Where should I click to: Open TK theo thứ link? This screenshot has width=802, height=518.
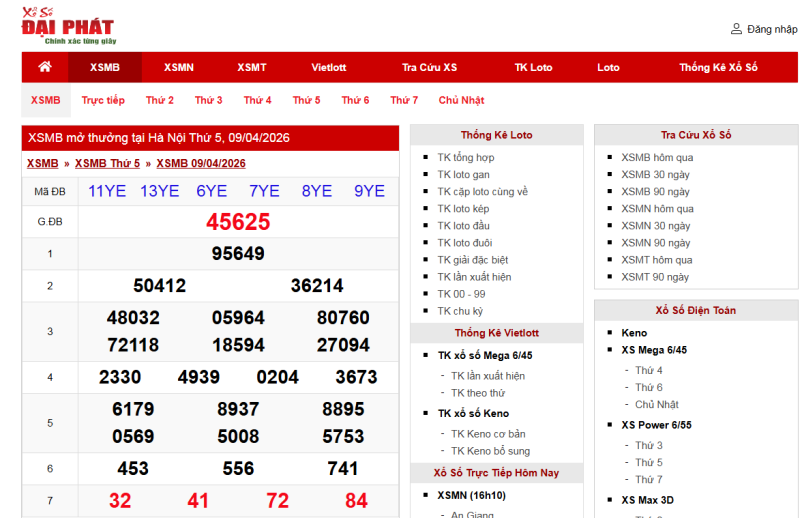[x=478, y=393]
